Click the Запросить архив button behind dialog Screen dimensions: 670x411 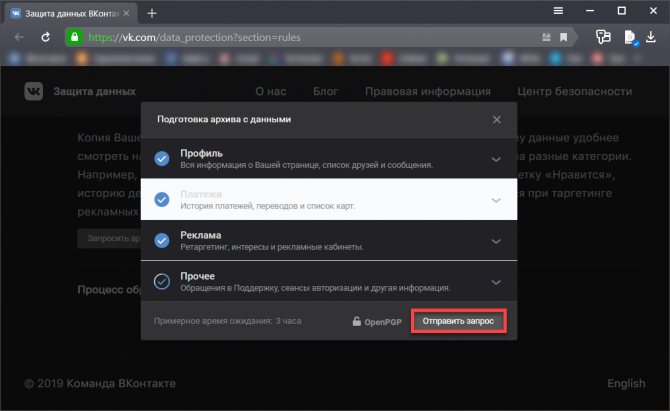pos(109,238)
